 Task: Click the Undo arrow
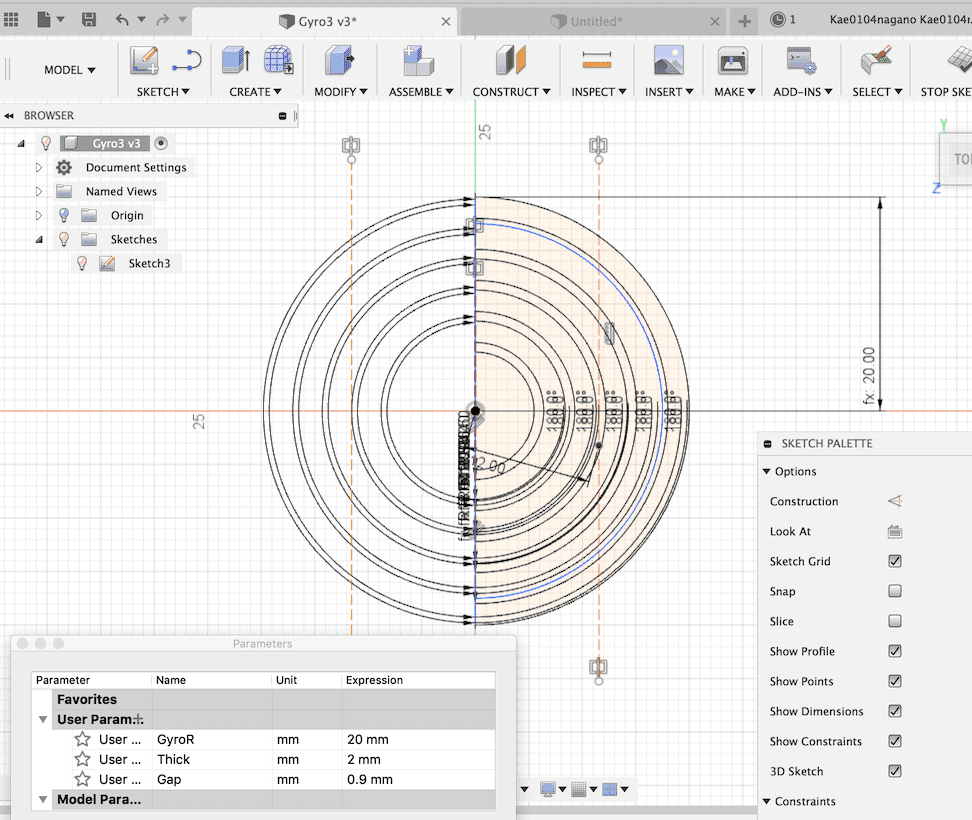point(122,20)
